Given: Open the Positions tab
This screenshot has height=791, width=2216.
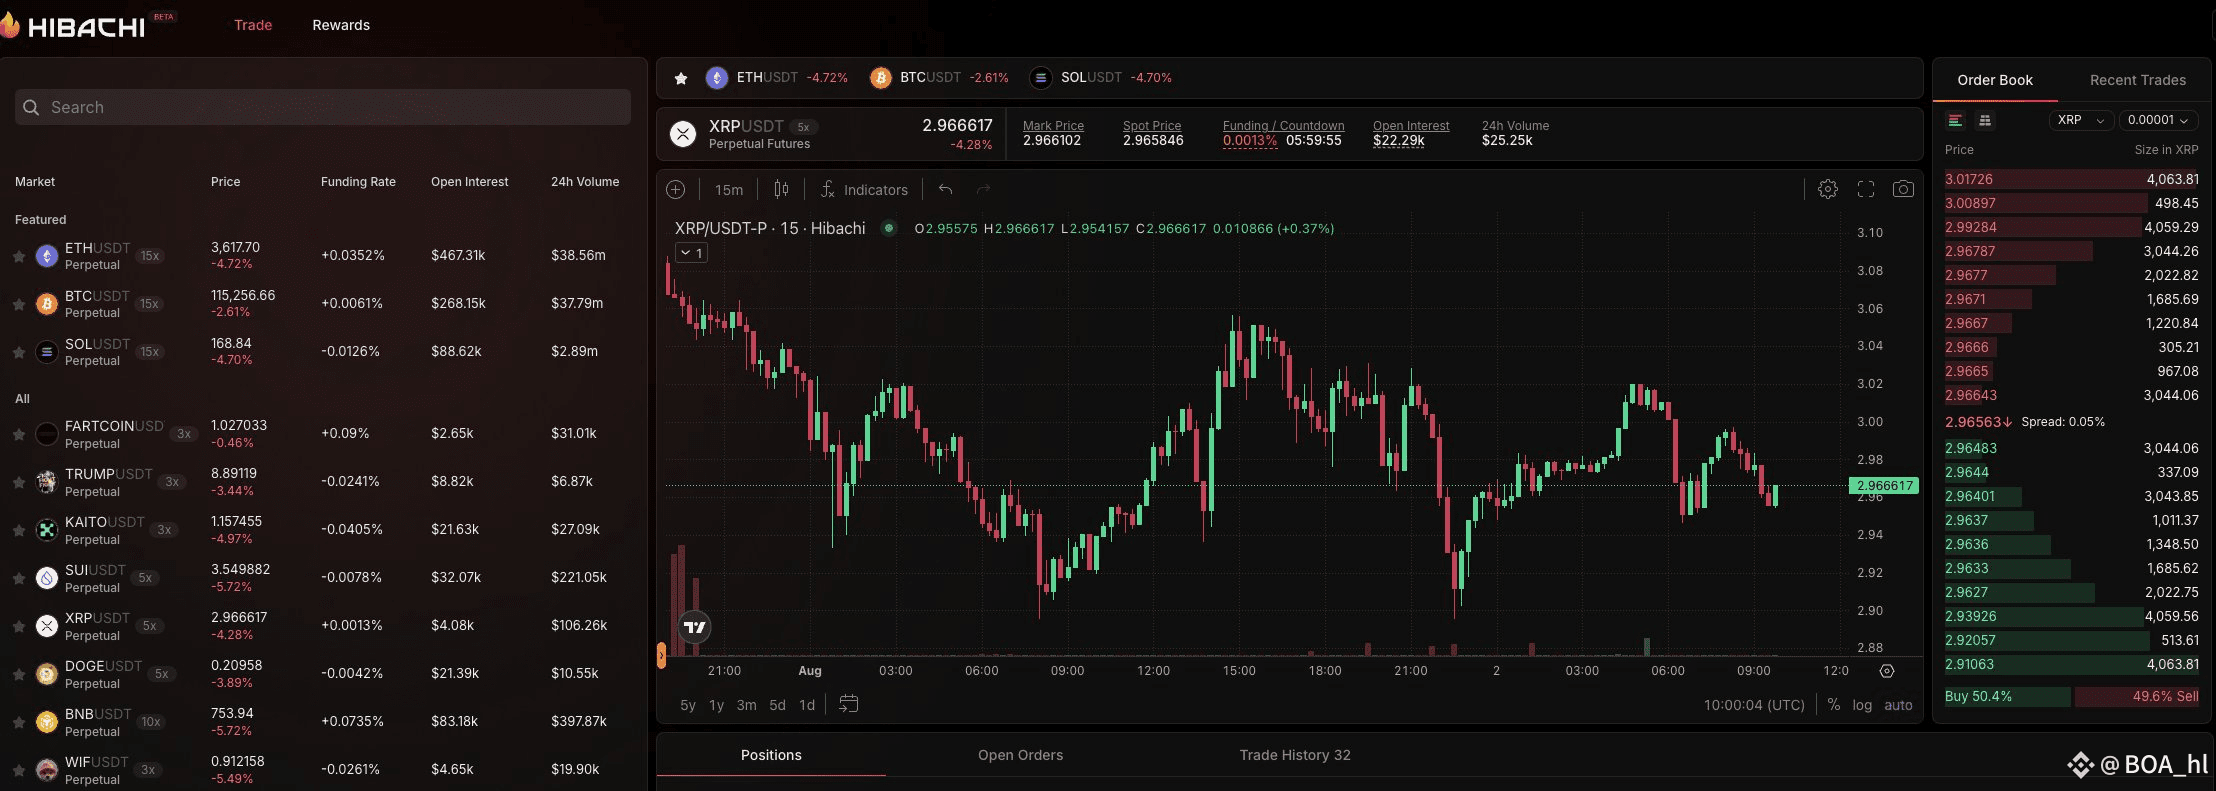Looking at the screenshot, I should click(771, 755).
